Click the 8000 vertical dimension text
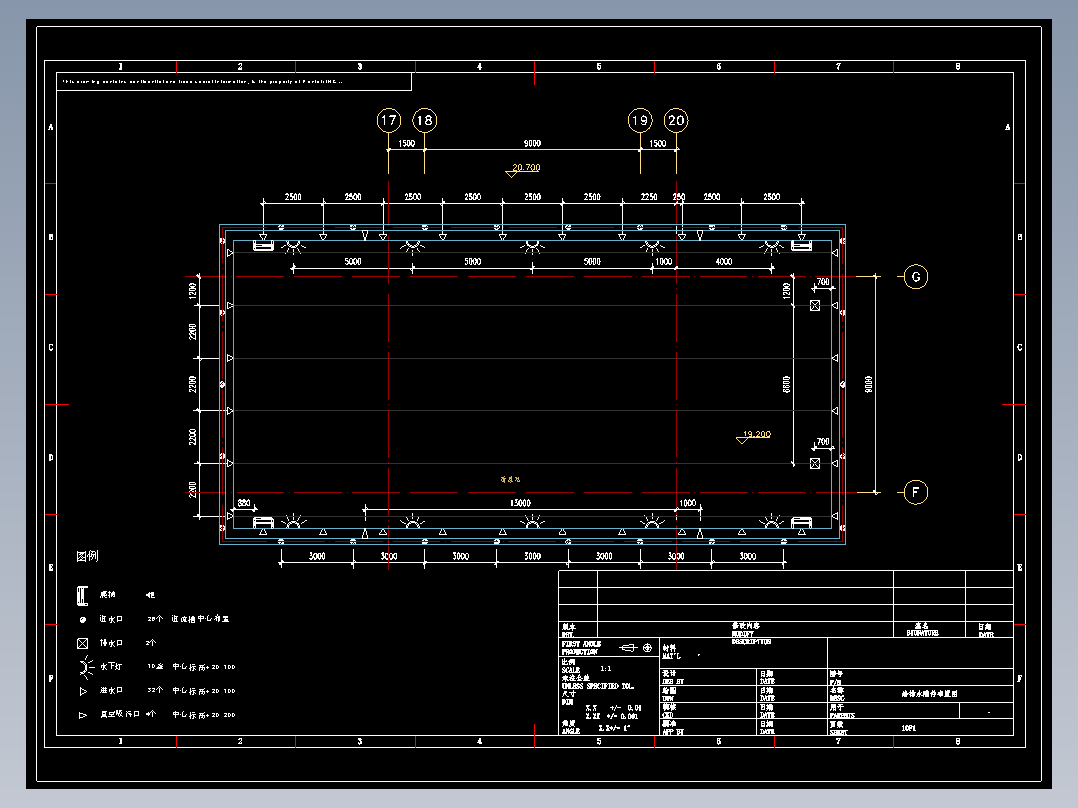 pos(868,384)
